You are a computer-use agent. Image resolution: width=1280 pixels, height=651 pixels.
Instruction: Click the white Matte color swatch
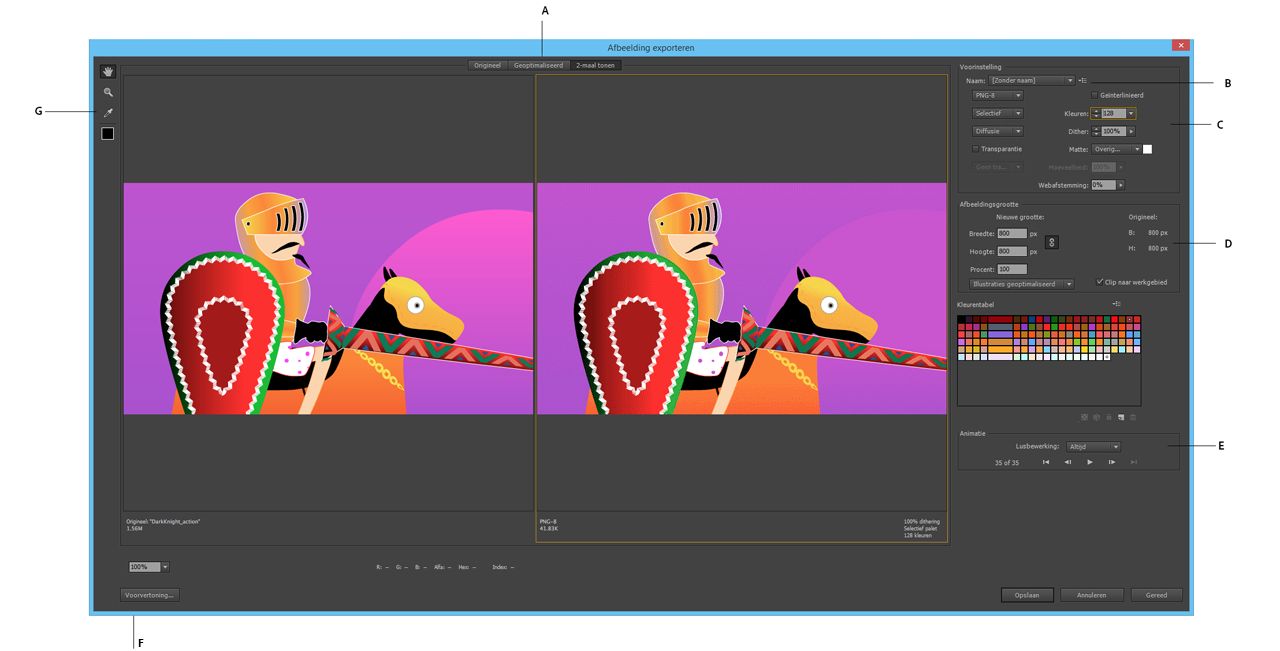click(x=1148, y=149)
